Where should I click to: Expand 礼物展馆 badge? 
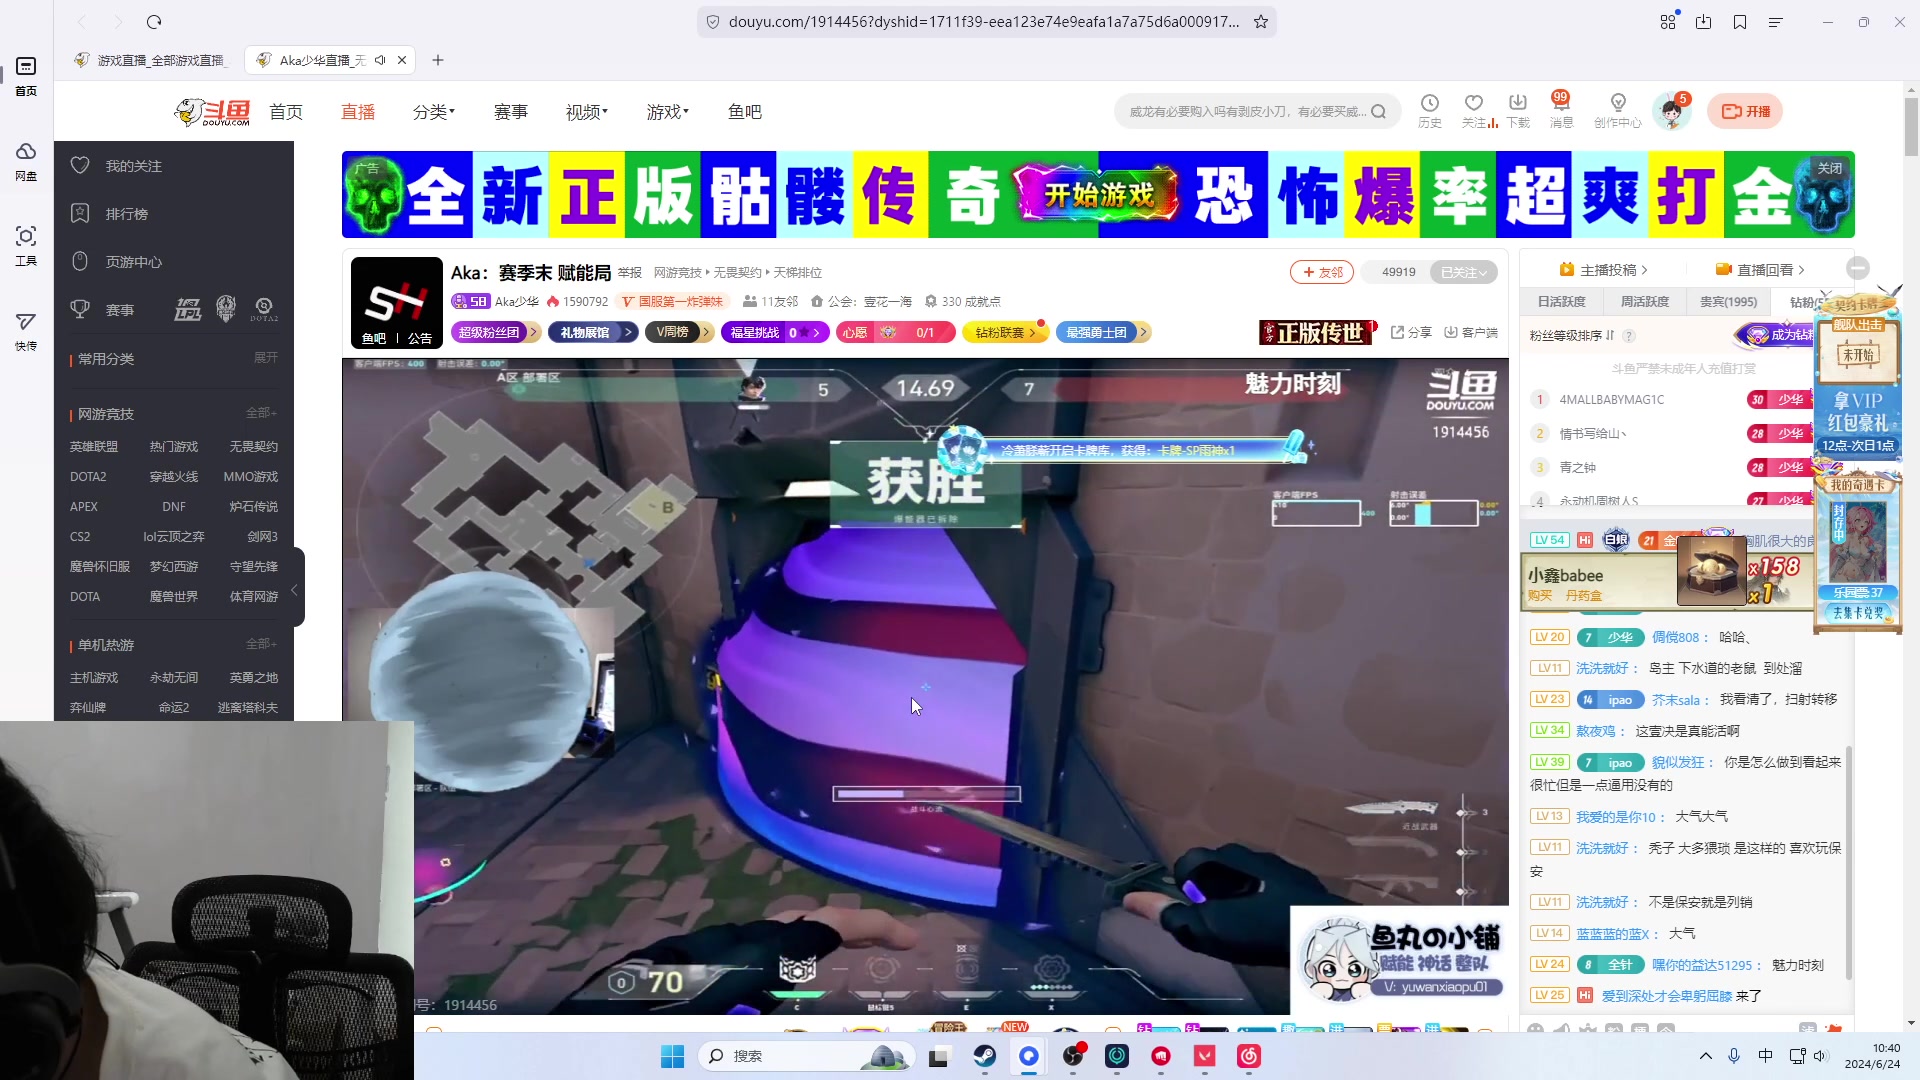(x=592, y=332)
